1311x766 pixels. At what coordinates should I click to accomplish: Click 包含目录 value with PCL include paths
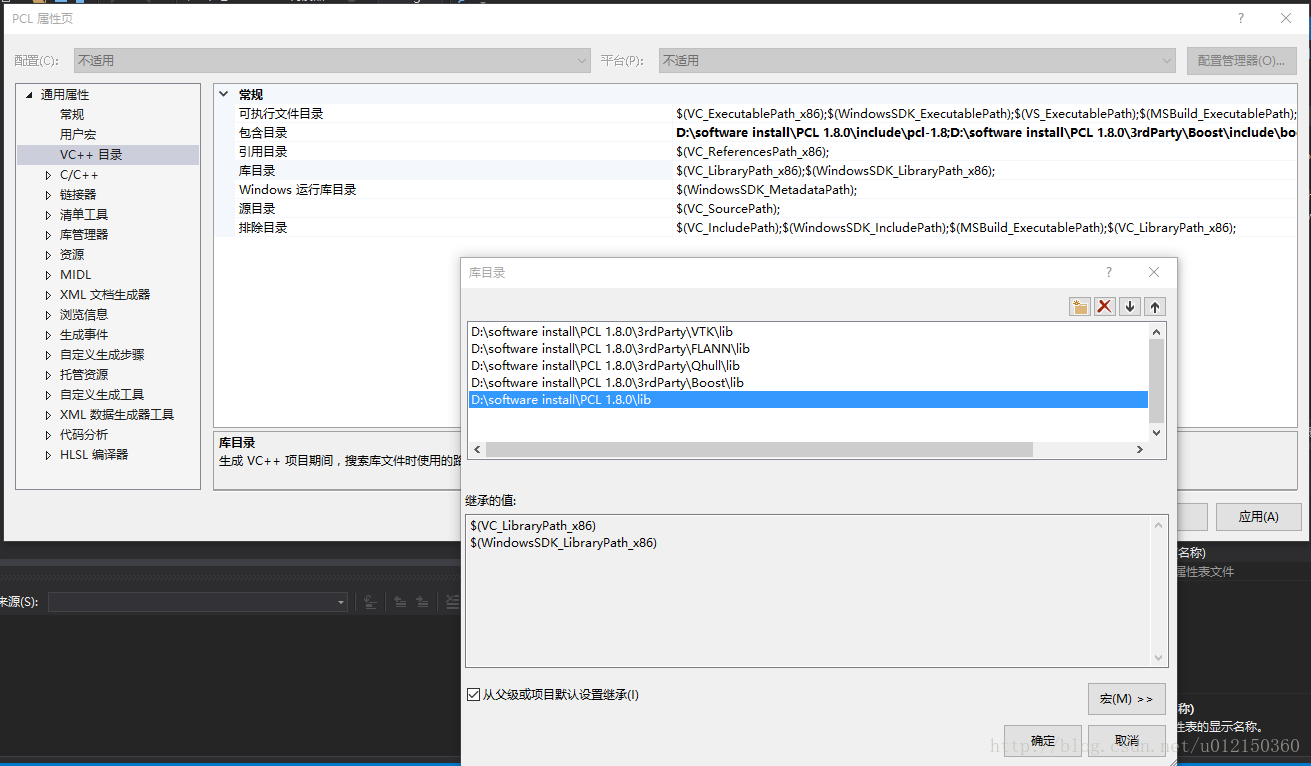[x=986, y=133]
